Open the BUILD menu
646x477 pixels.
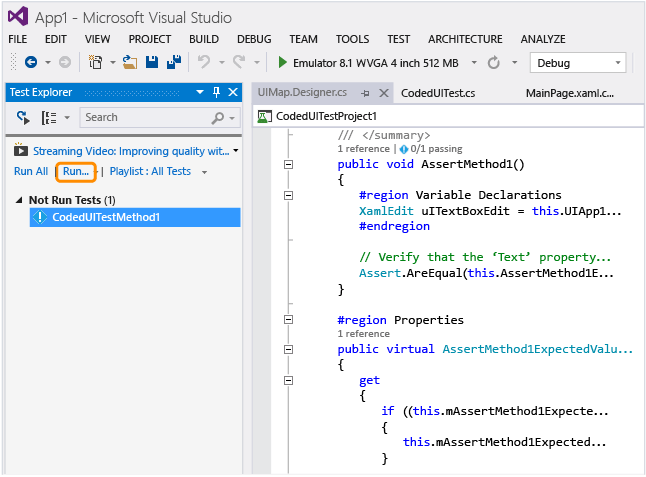click(x=204, y=39)
